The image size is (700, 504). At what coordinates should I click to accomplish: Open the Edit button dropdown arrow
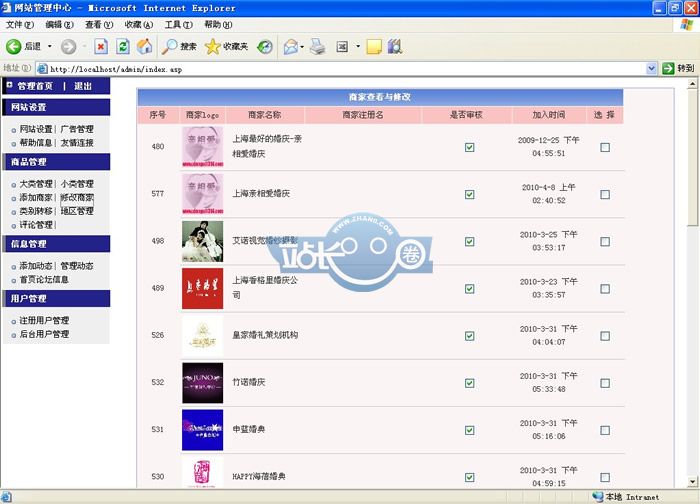click(358, 46)
